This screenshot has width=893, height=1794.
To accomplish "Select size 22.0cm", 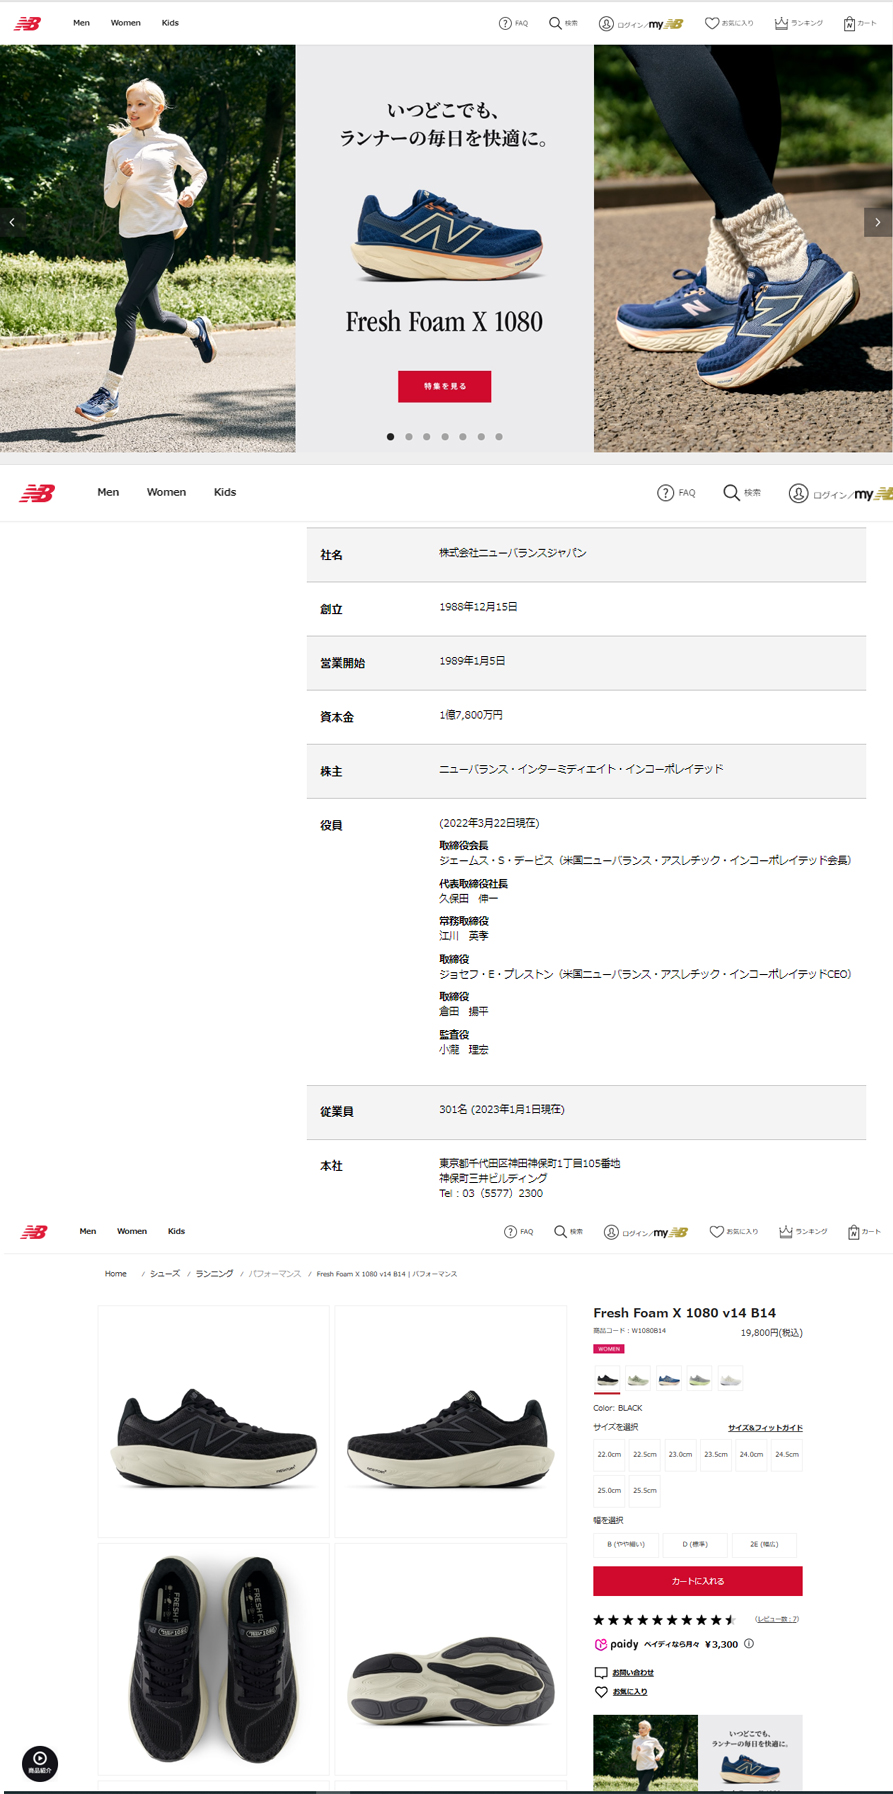I will [609, 1455].
